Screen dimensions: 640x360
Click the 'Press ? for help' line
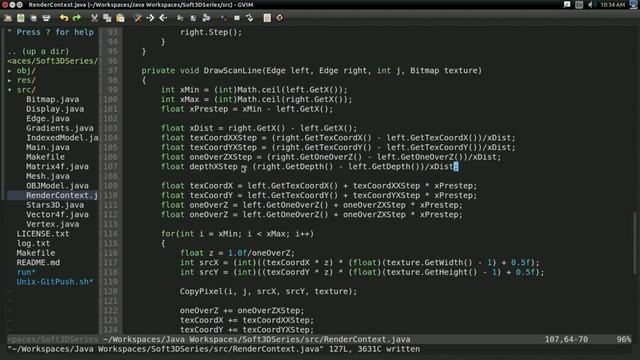click(51, 32)
